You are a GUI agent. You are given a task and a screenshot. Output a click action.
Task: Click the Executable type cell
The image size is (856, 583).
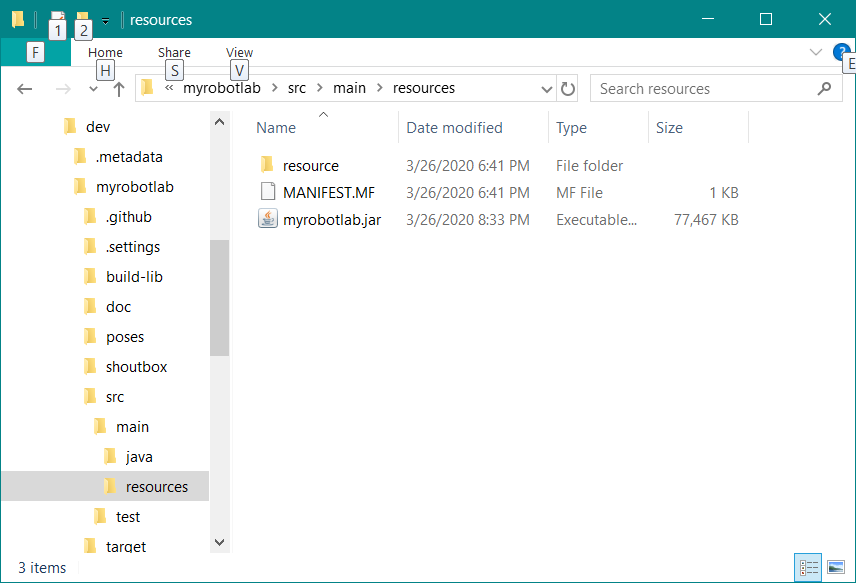596,219
